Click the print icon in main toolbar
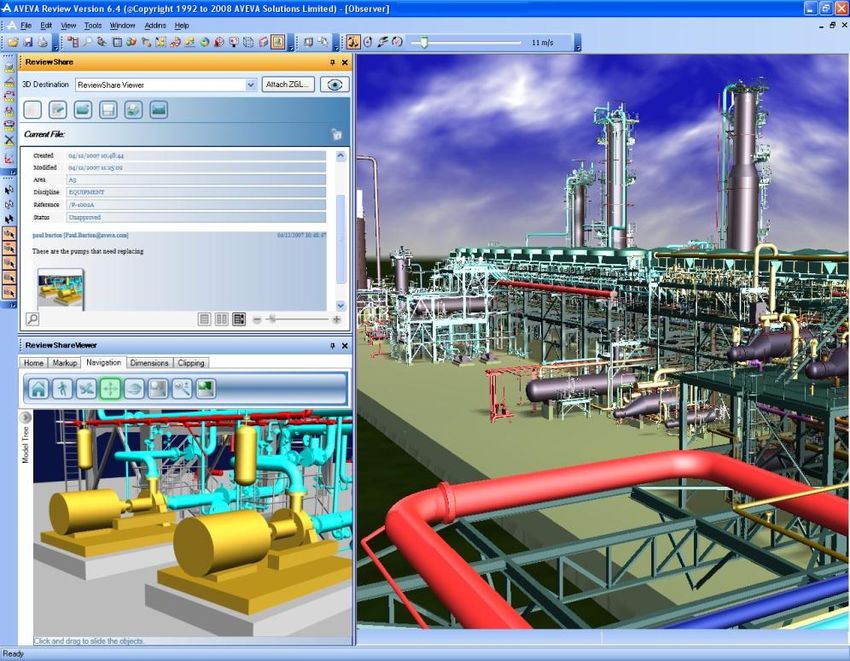Image resolution: width=850 pixels, height=661 pixels. (x=42, y=42)
